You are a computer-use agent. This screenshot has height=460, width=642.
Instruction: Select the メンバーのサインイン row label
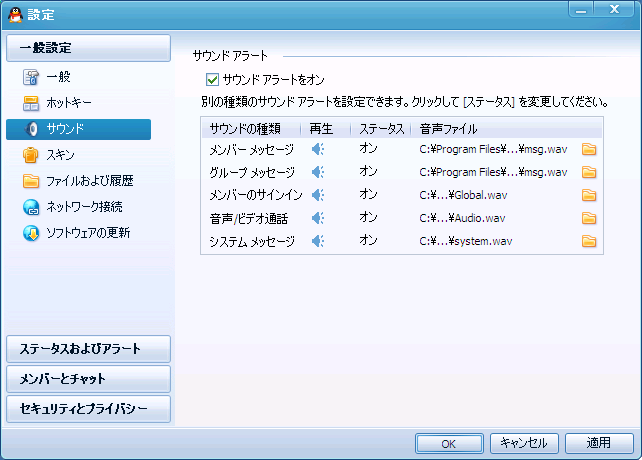tap(256, 195)
